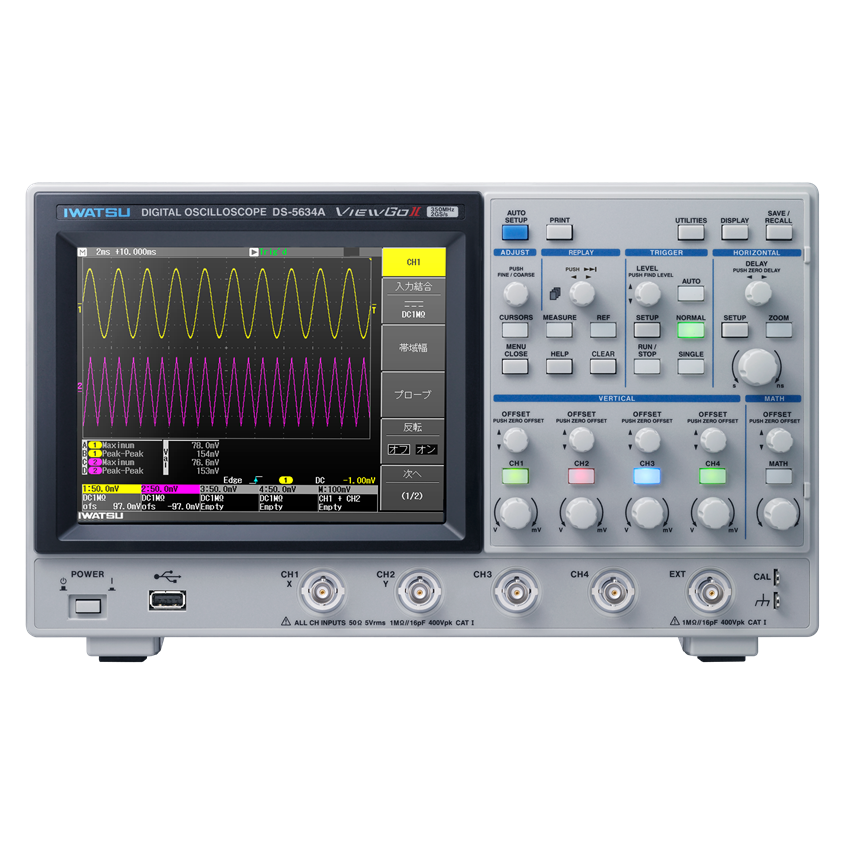This screenshot has height=845, width=845.
Task: Click the front USB port
Action: [x=168, y=600]
